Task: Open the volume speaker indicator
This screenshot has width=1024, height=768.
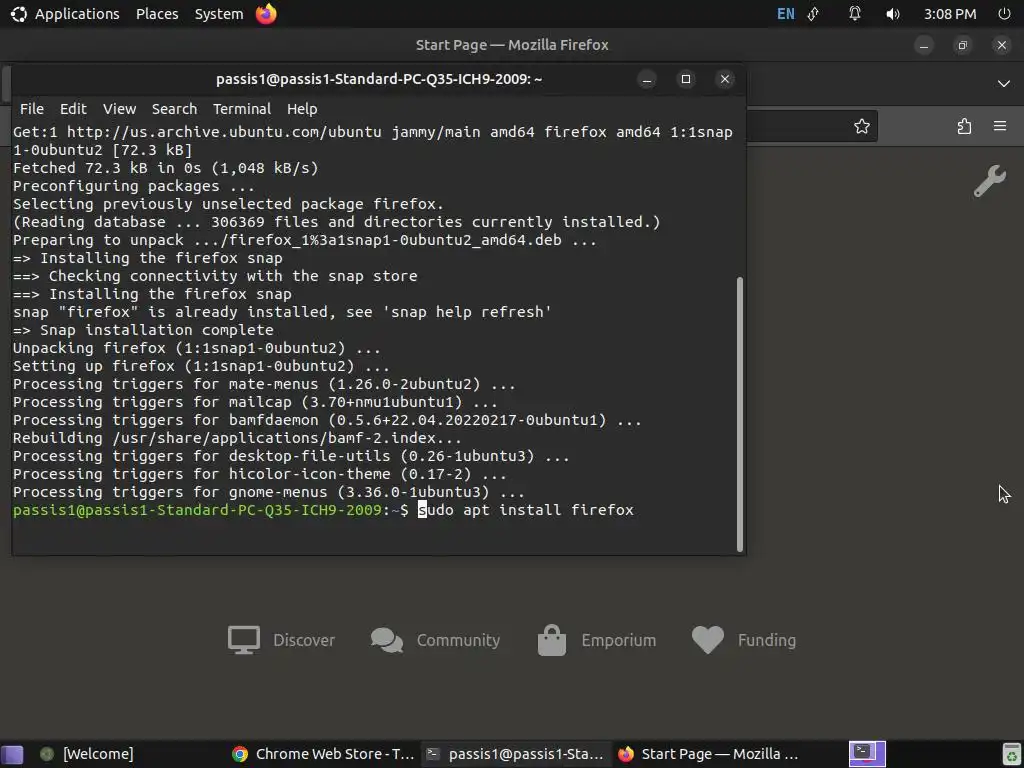Action: point(893,14)
